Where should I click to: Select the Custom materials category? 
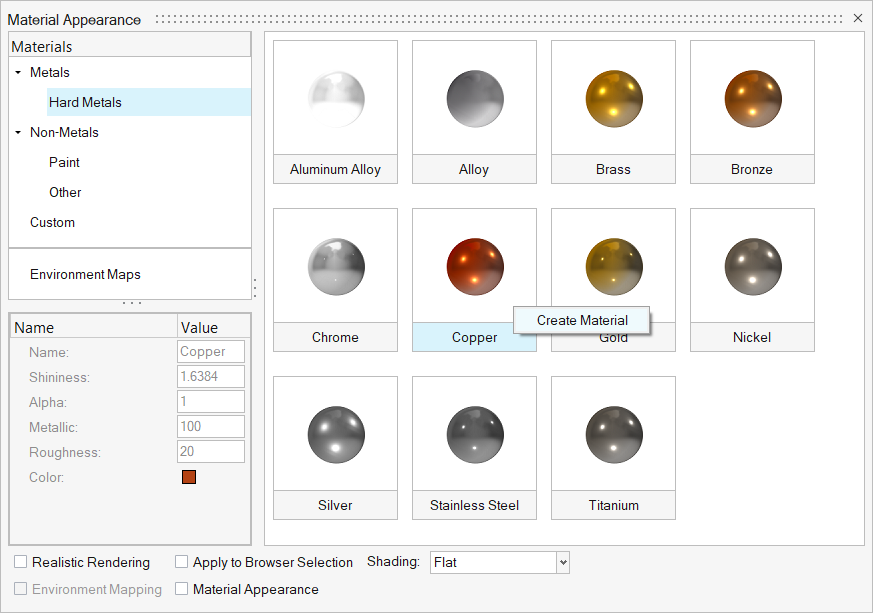[52, 222]
